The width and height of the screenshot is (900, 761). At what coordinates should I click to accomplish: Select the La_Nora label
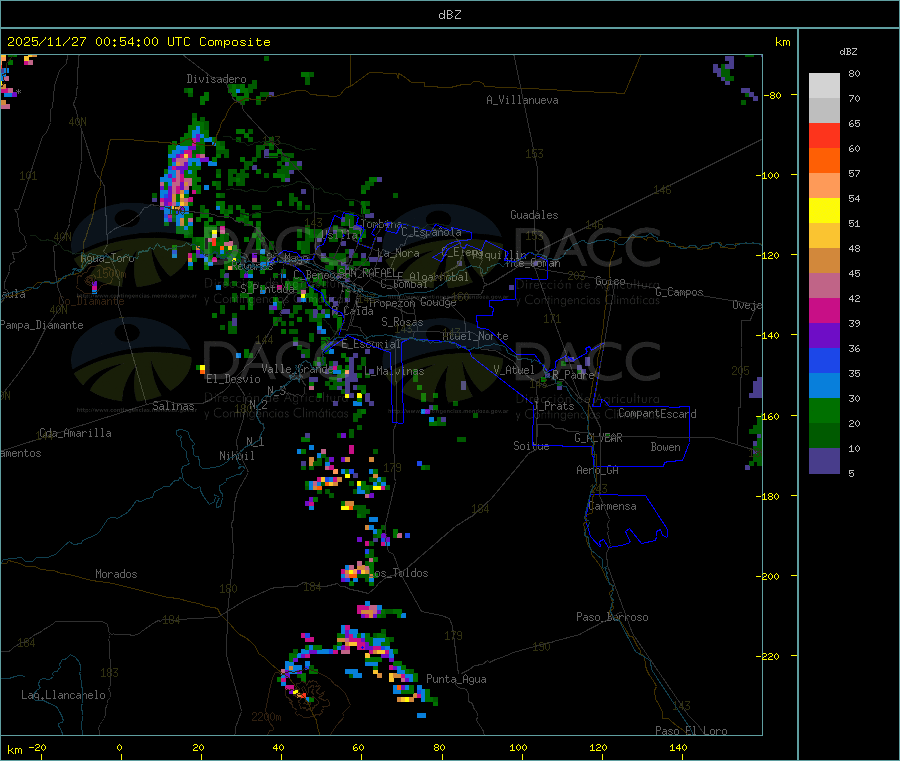point(398,253)
